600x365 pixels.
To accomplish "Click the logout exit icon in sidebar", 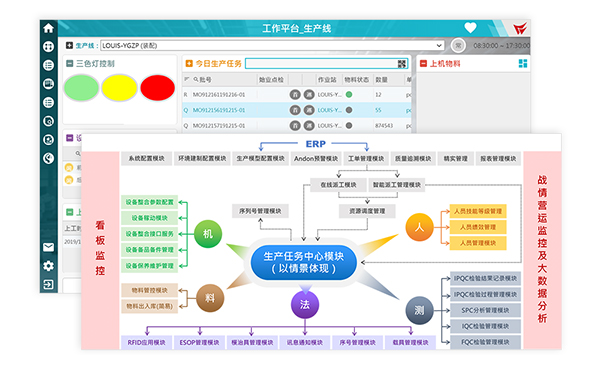I will (49, 284).
